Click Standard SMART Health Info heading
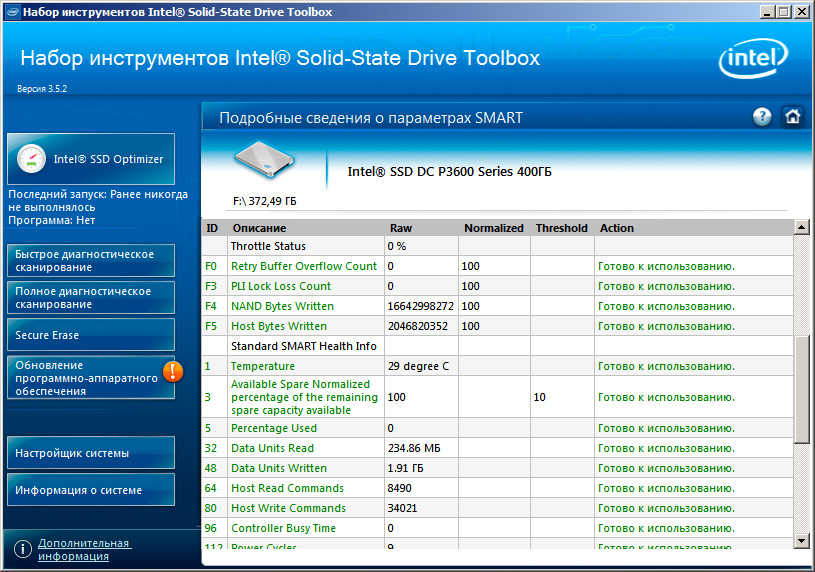Screen dimensions: 815x572 (304, 346)
